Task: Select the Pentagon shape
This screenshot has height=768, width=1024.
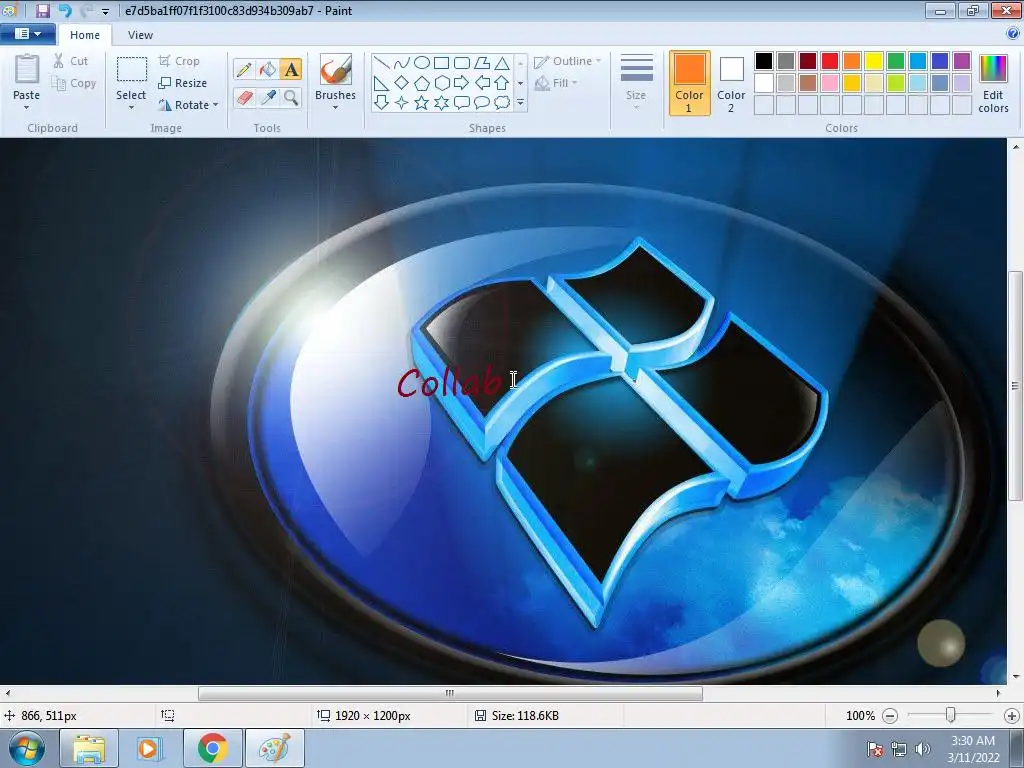Action: 422,83
